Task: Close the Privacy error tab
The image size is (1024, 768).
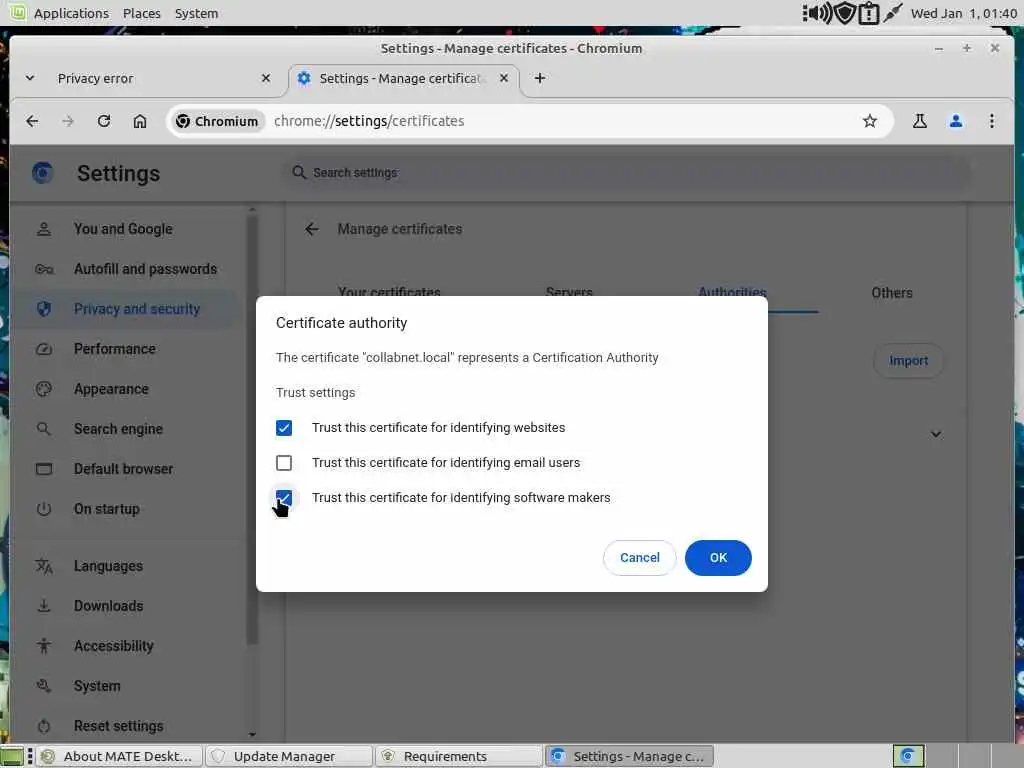Action: click(266, 78)
